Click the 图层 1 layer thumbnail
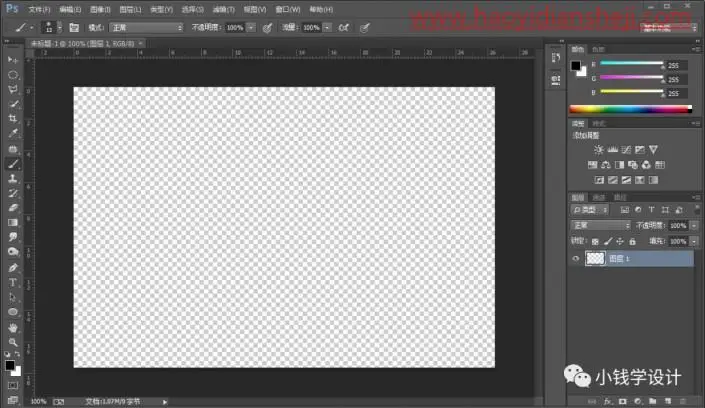Screen dimensions: 705x408 coord(595,258)
